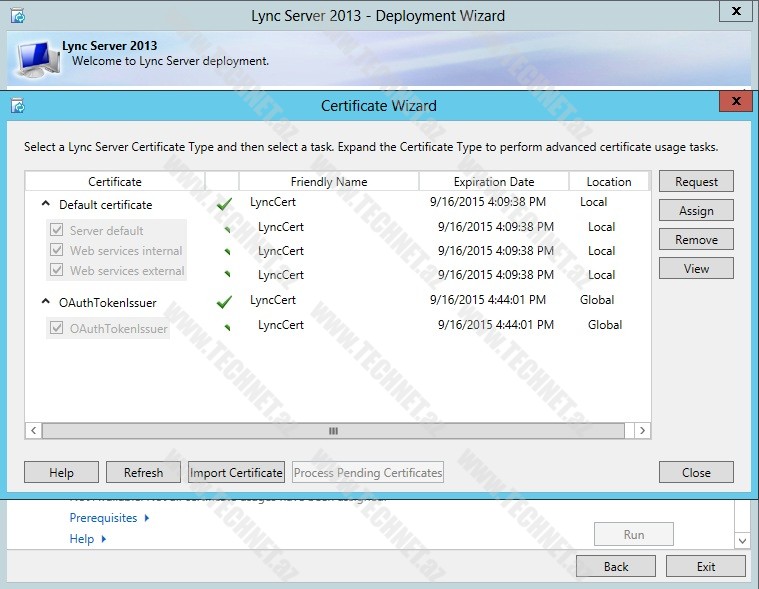Click the Import Certificate button
759x589 pixels.
click(237, 473)
